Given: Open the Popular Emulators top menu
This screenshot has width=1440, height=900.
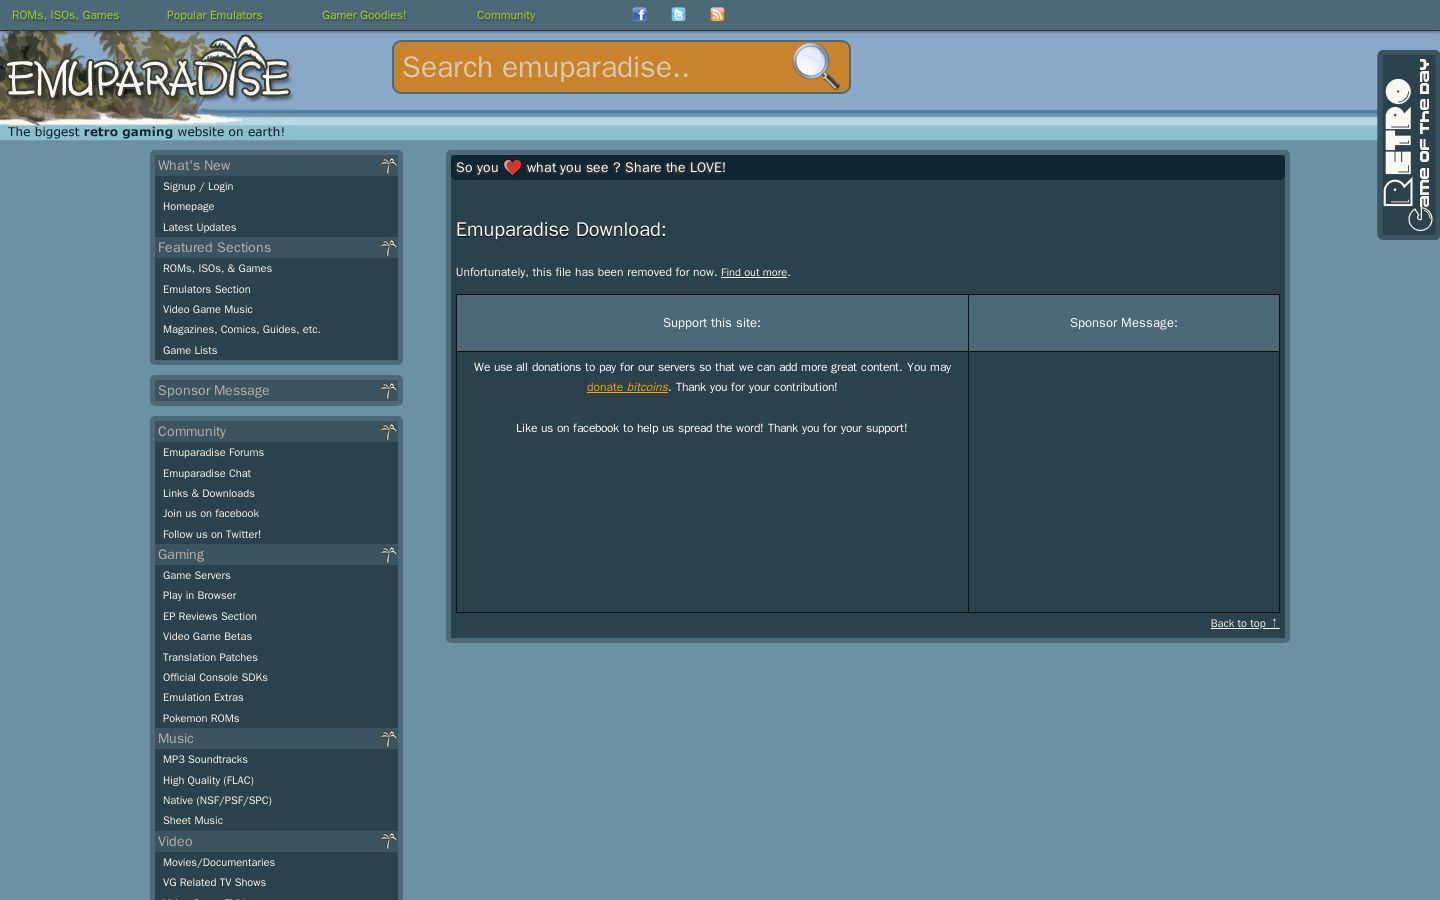Looking at the screenshot, I should pos(214,15).
